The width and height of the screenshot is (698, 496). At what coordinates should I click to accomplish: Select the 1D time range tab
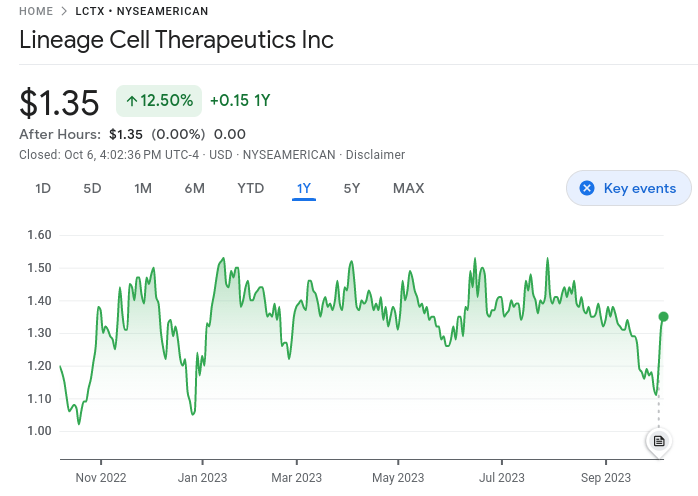(x=43, y=188)
